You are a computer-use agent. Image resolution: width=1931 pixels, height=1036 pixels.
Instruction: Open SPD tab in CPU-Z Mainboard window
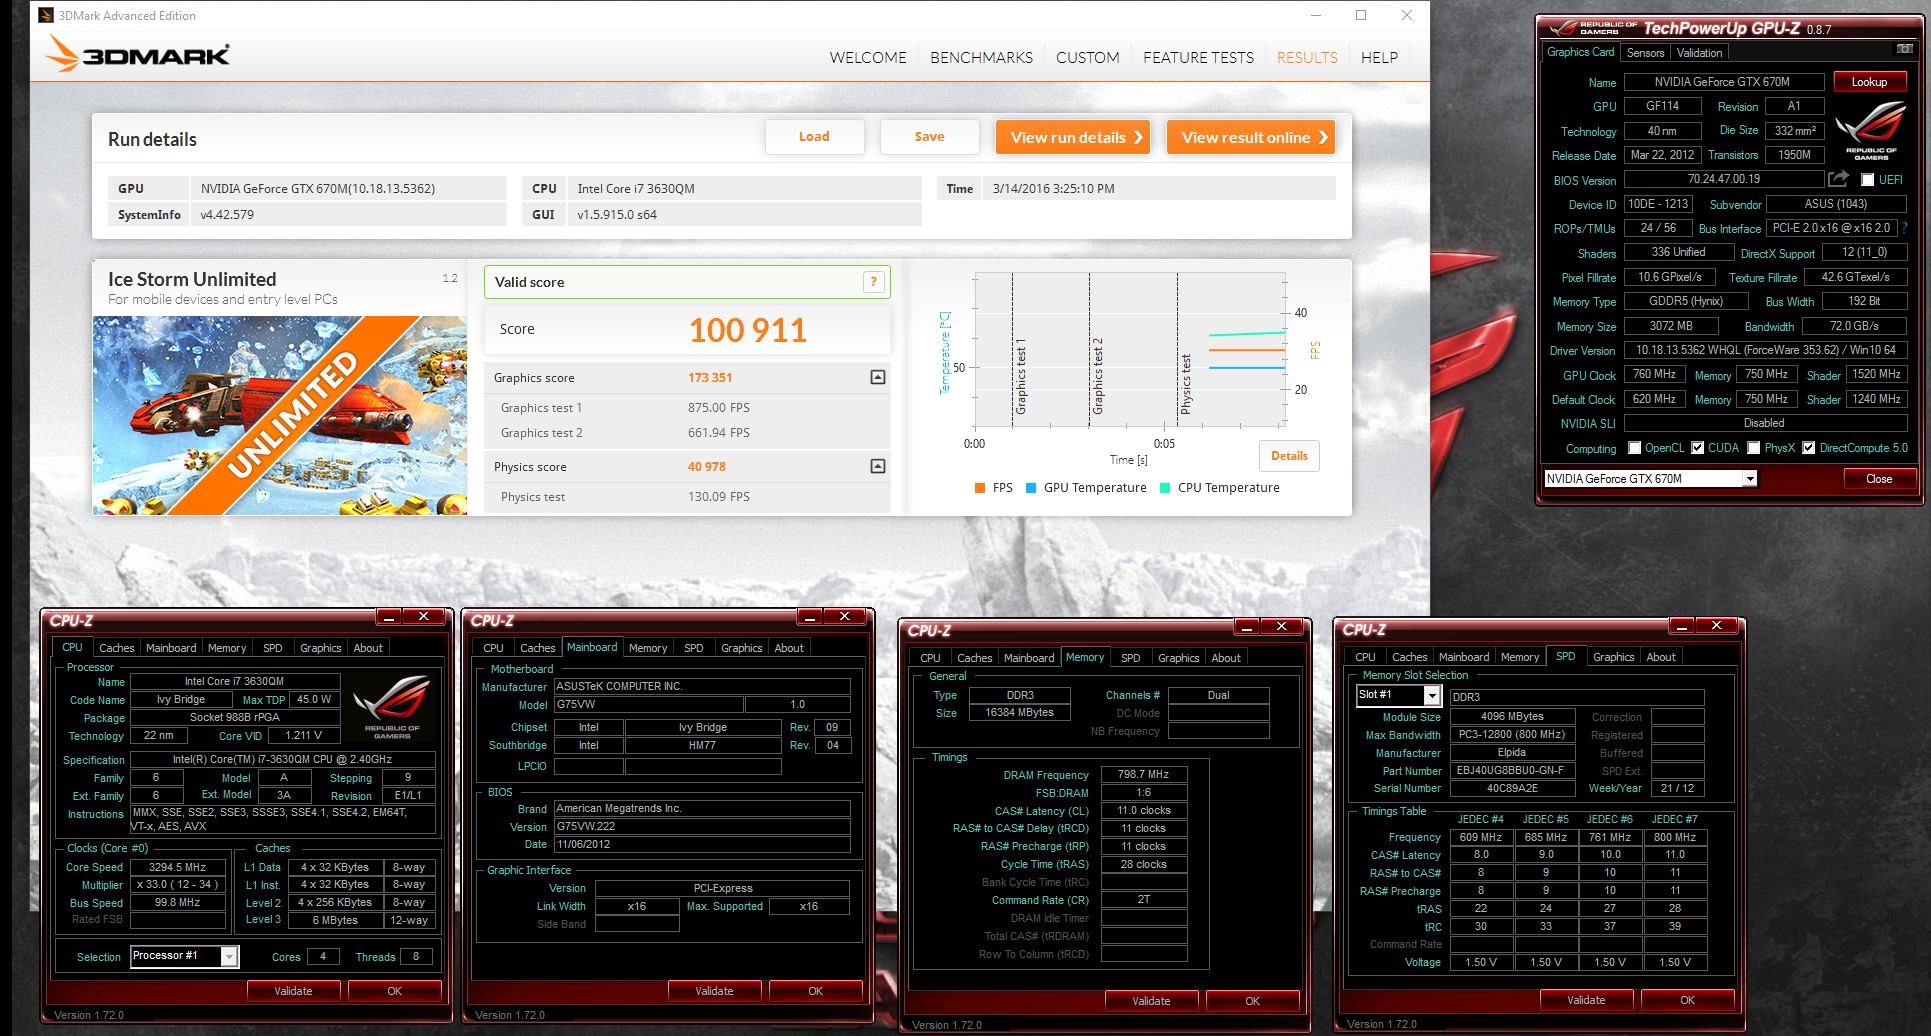coord(693,648)
